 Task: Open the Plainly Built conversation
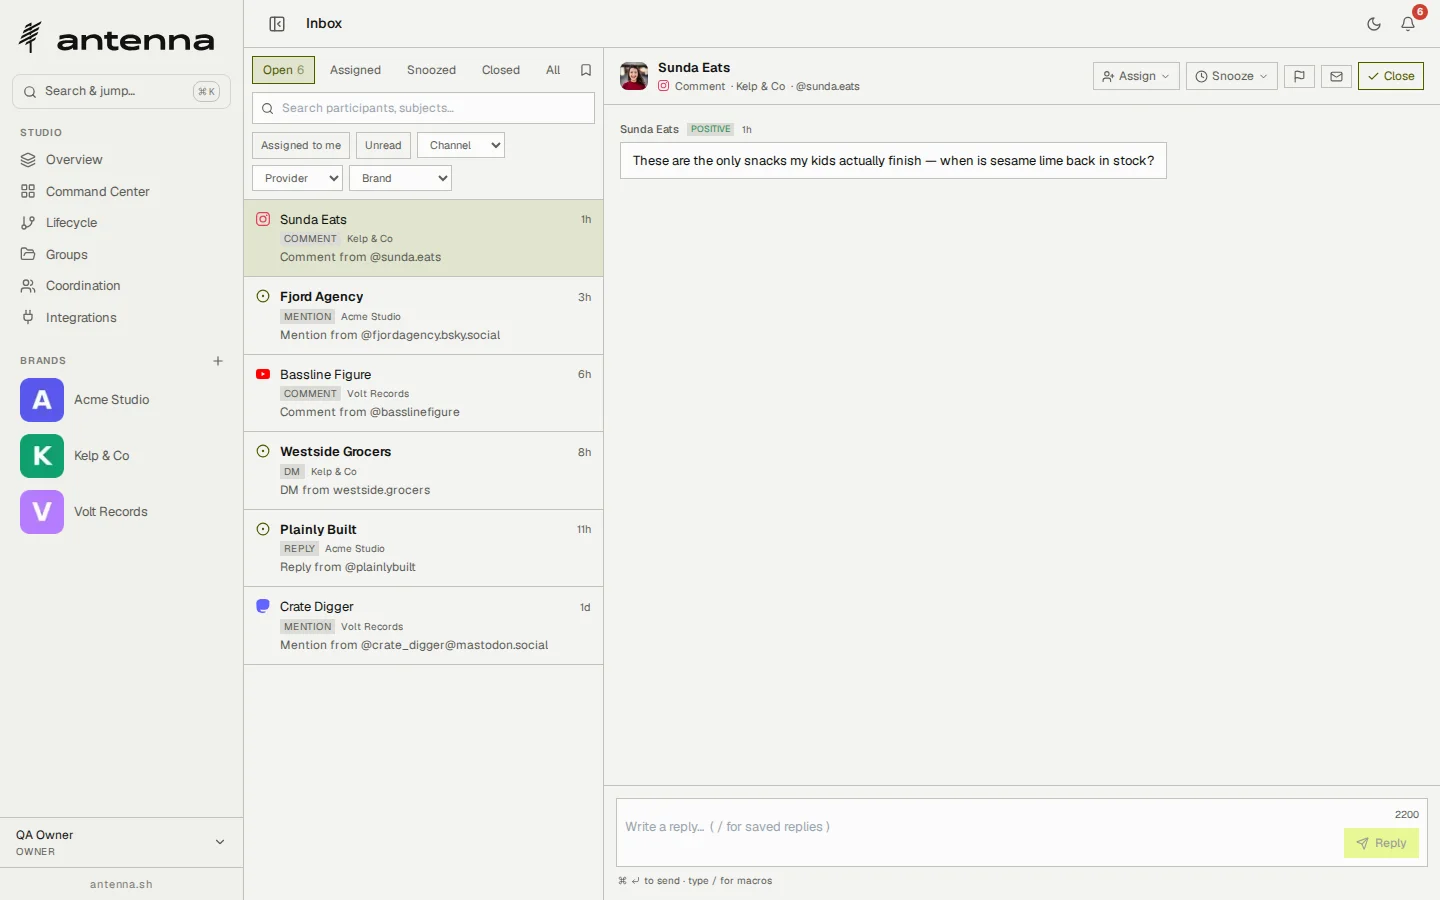coord(423,548)
